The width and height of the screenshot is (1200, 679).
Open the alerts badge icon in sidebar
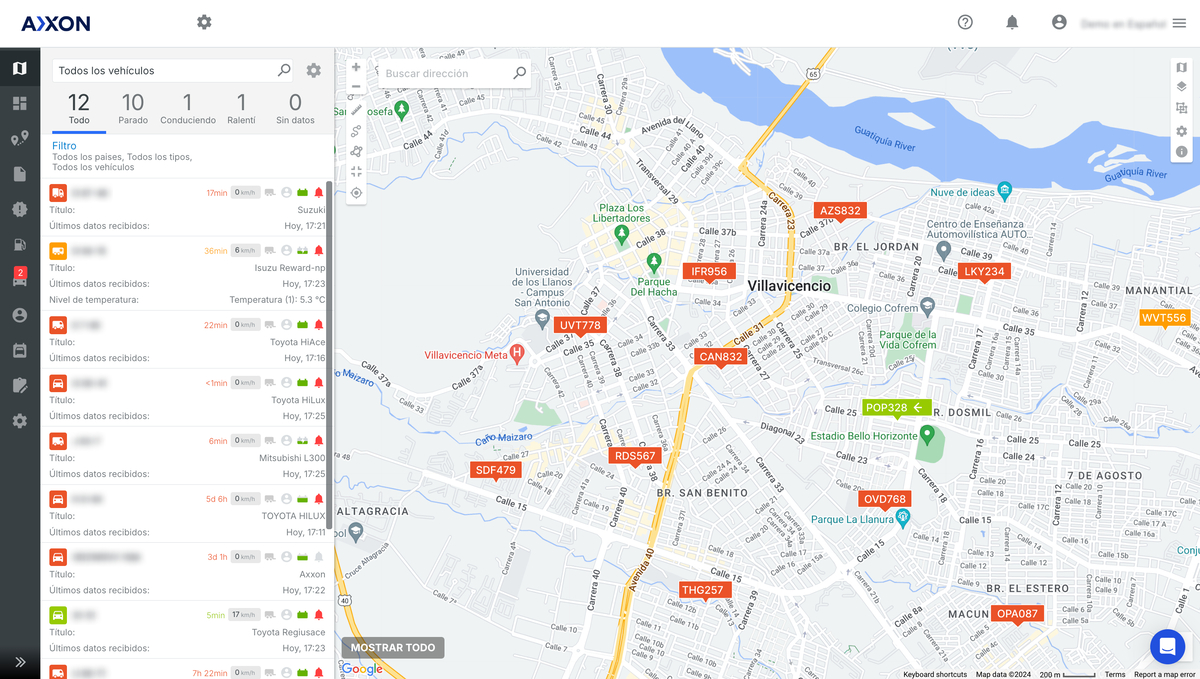pos(20,209)
